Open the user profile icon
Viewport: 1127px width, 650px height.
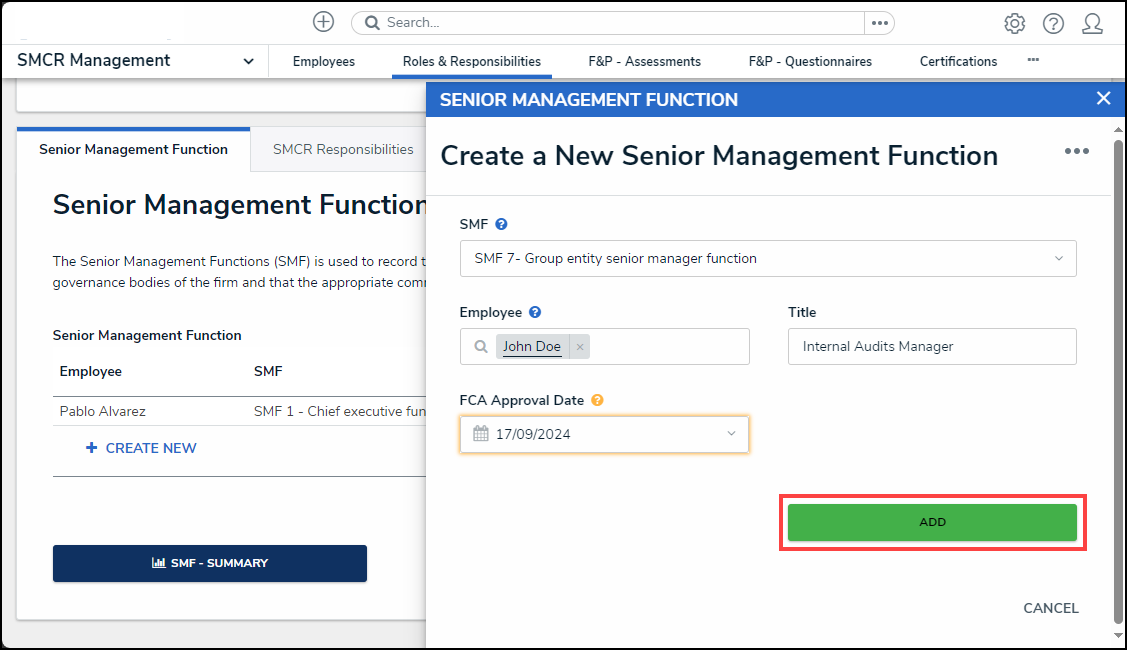[1092, 23]
